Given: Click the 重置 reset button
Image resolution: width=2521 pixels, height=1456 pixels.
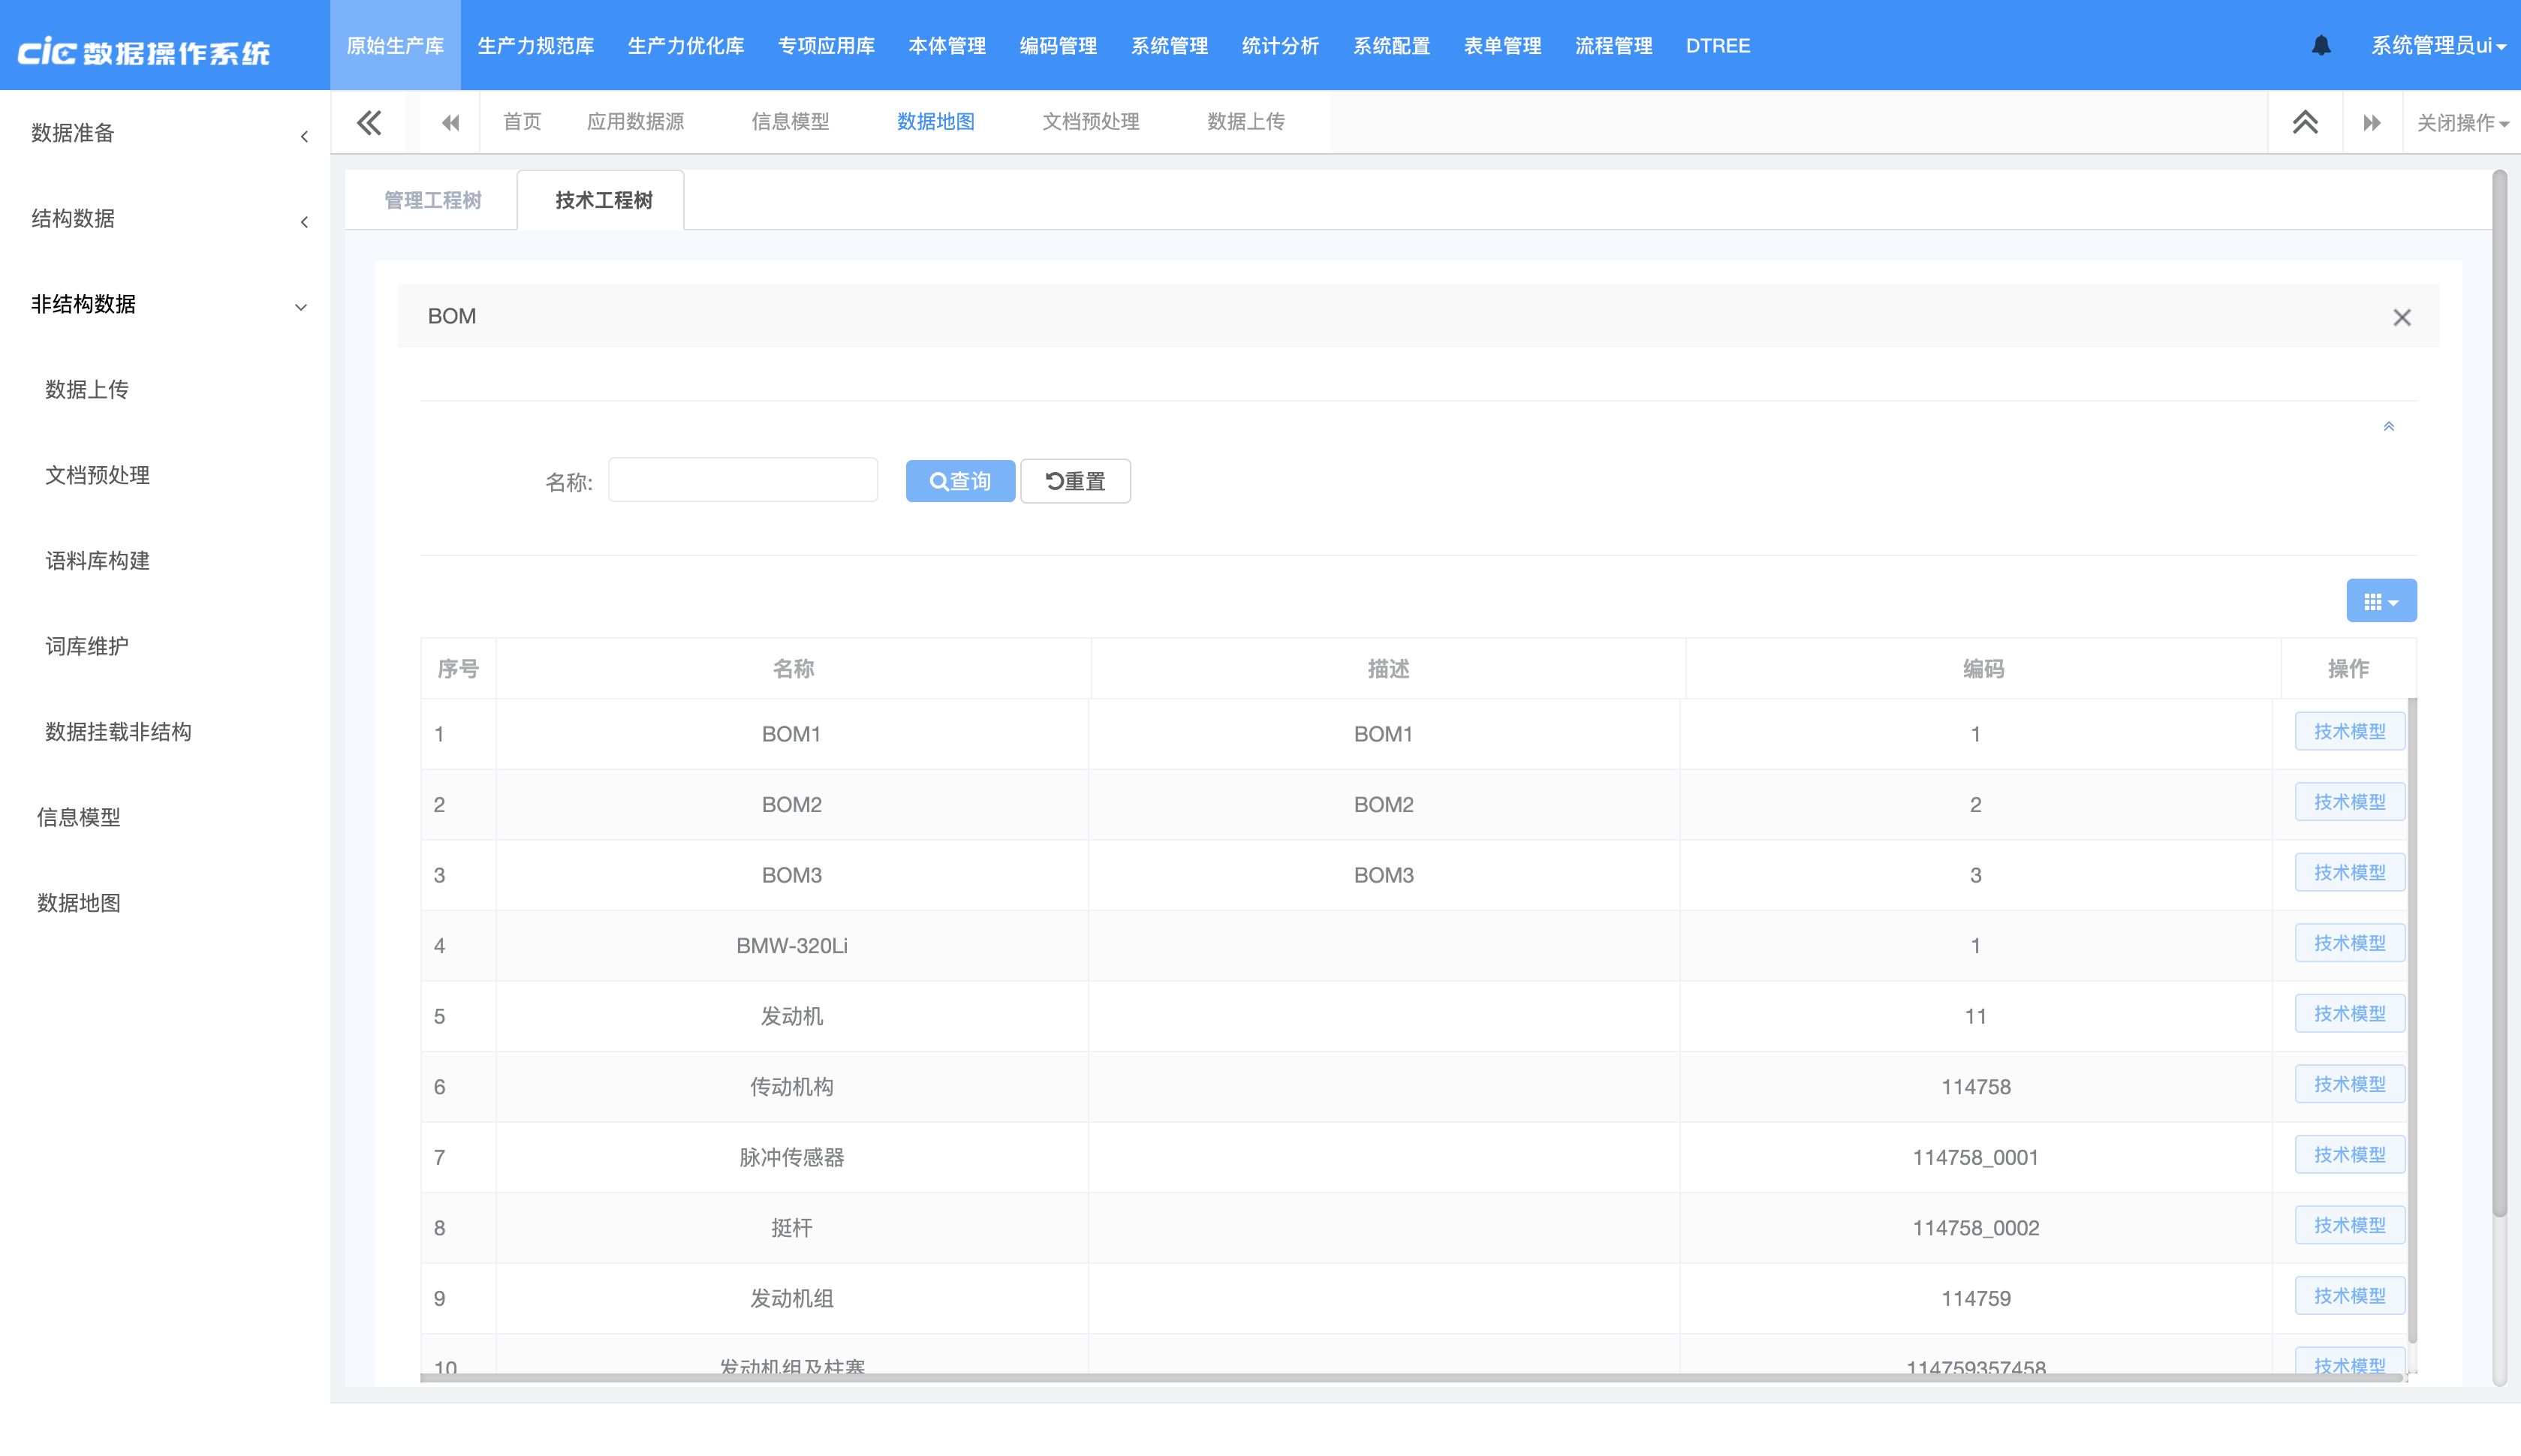Looking at the screenshot, I should coord(1075,482).
